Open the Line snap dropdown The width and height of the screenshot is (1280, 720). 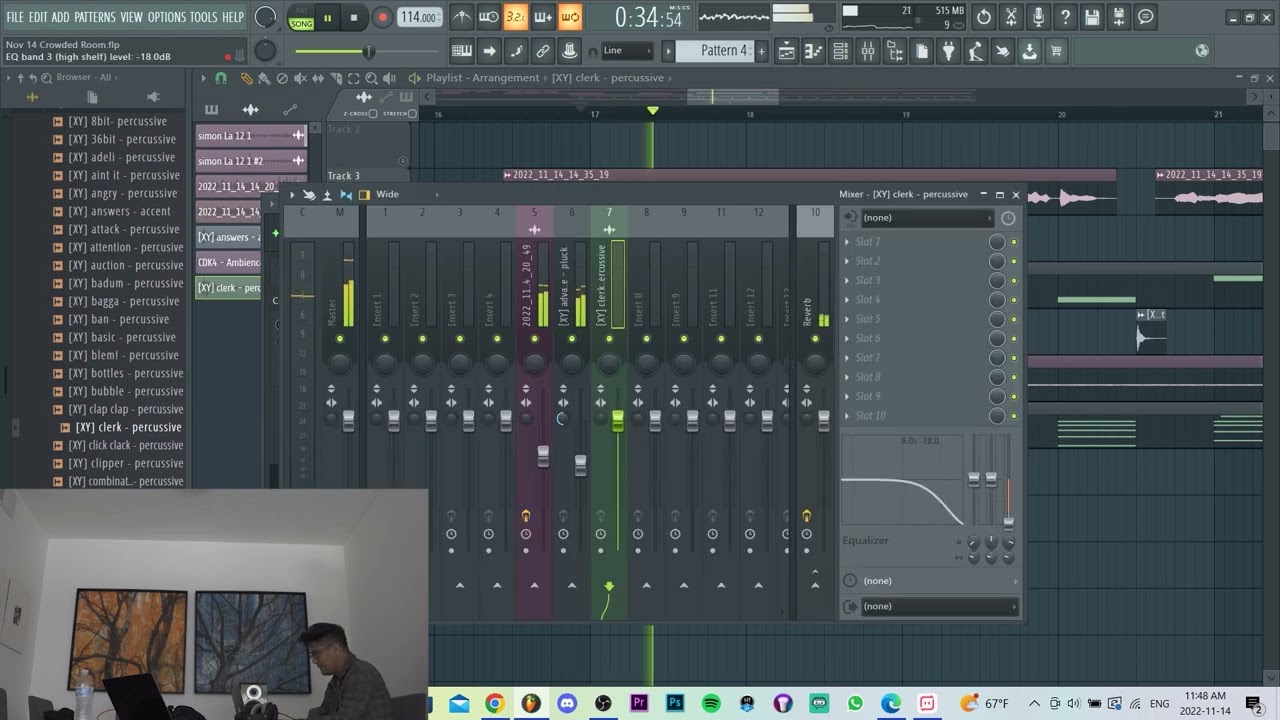point(627,51)
